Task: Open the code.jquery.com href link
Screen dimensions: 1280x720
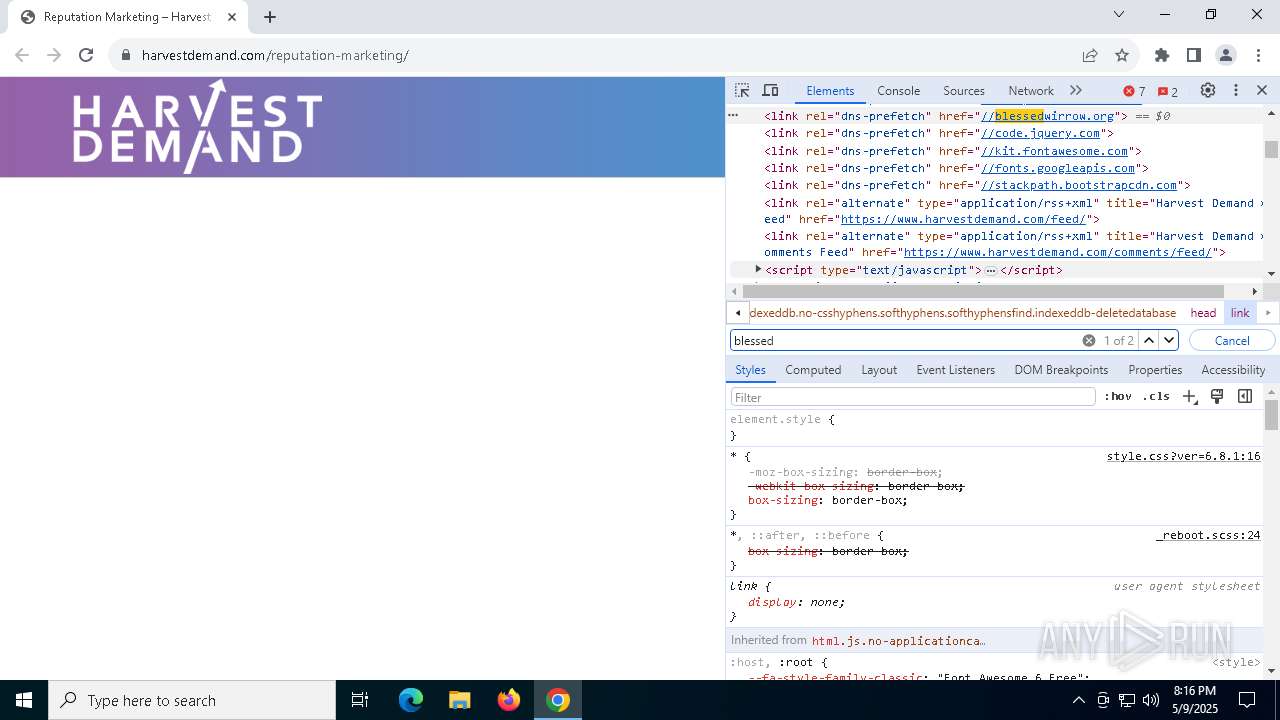Action: click(1040, 133)
